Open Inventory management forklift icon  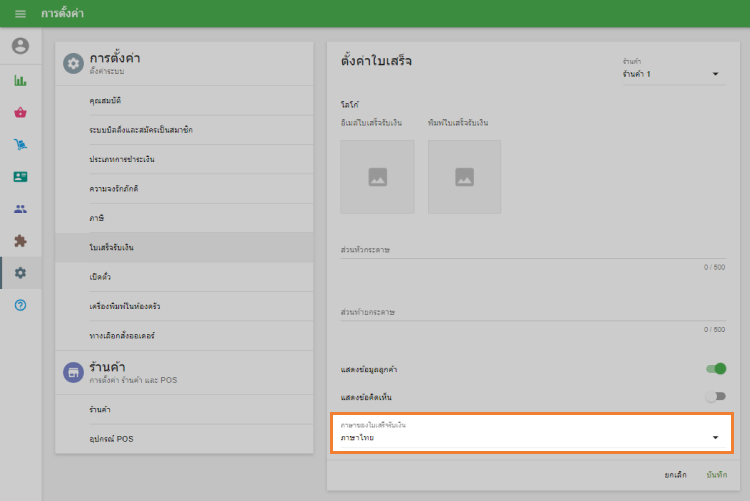[x=20, y=145]
